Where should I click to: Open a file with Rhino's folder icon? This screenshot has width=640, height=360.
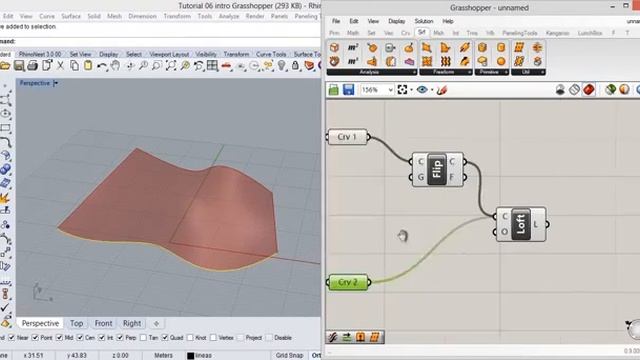coord(5,65)
